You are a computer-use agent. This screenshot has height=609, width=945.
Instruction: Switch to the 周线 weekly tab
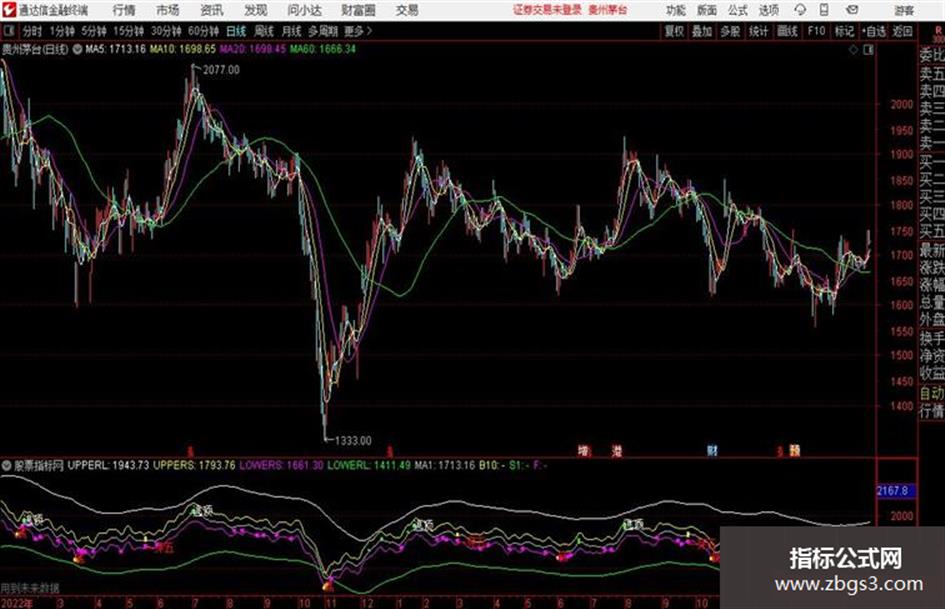(264, 31)
